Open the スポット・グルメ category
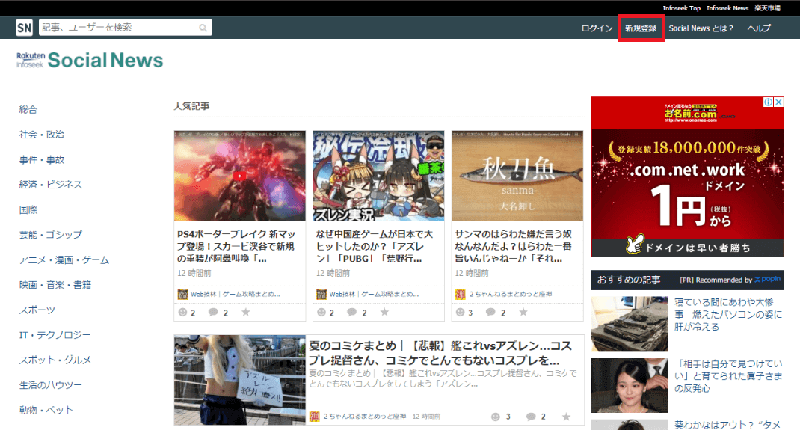 coord(55,360)
